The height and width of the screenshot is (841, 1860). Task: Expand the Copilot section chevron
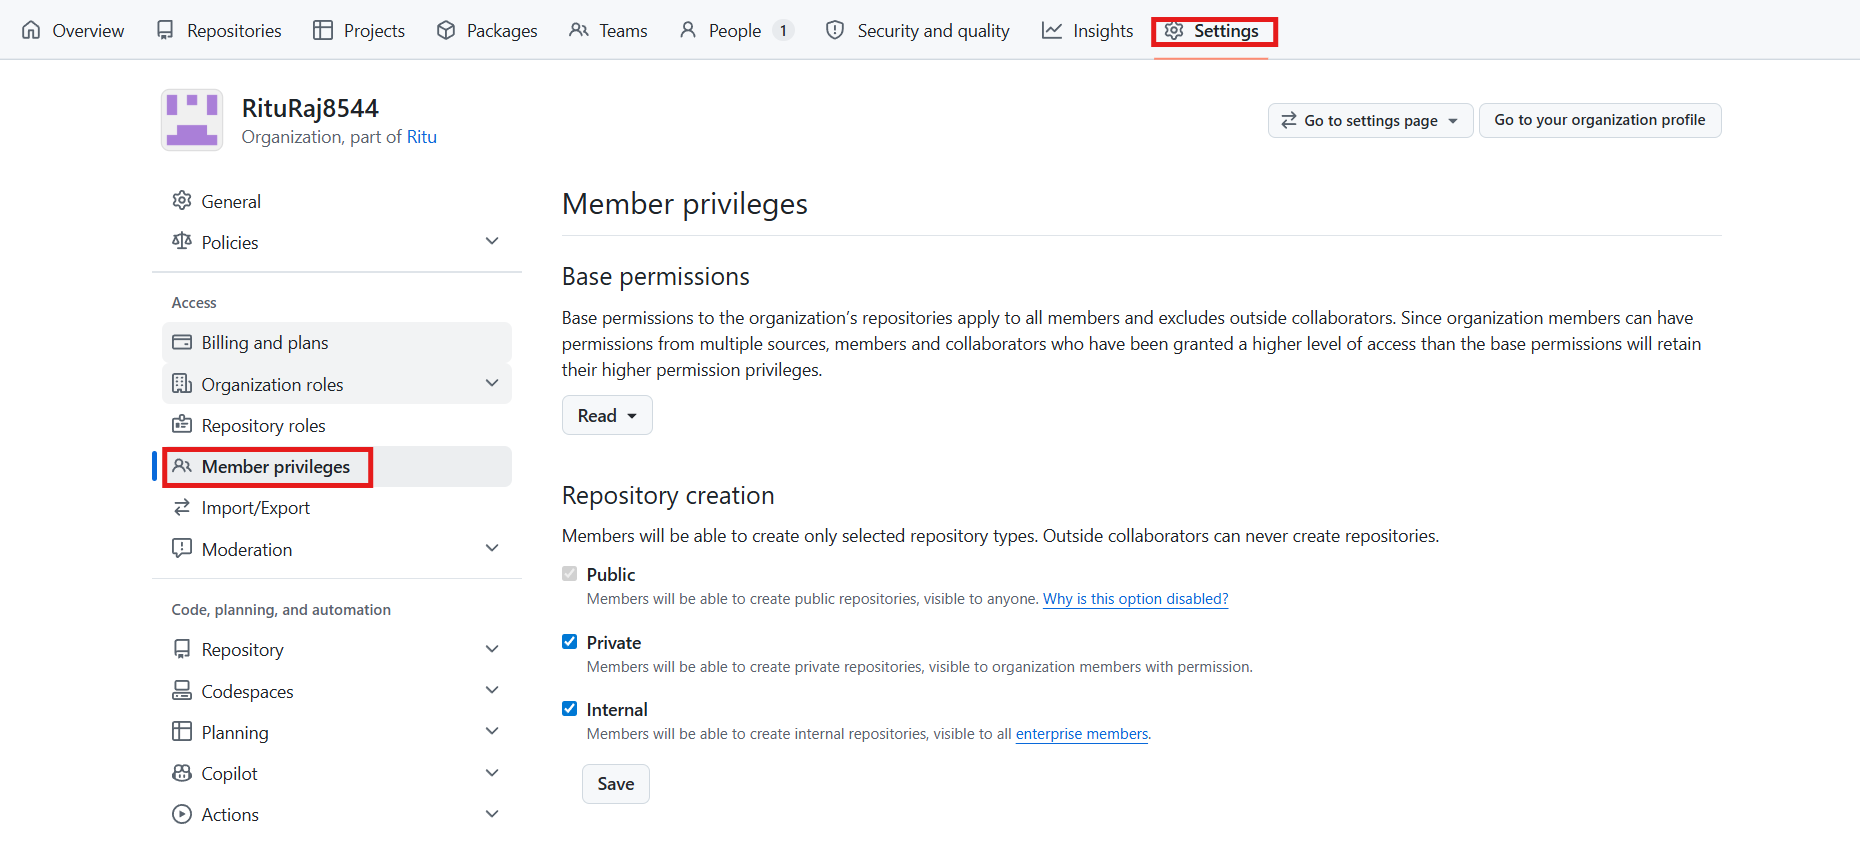[492, 773]
